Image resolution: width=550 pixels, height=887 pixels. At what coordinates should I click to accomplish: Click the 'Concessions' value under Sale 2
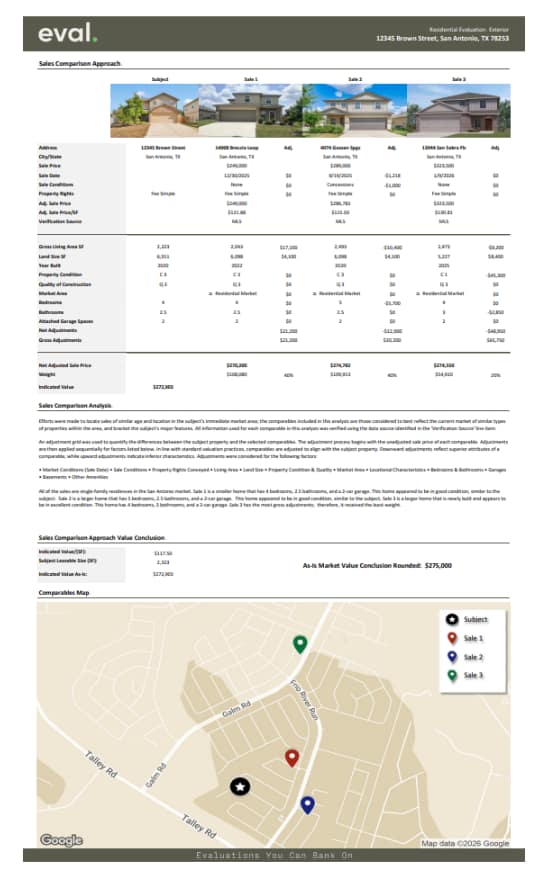click(340, 185)
